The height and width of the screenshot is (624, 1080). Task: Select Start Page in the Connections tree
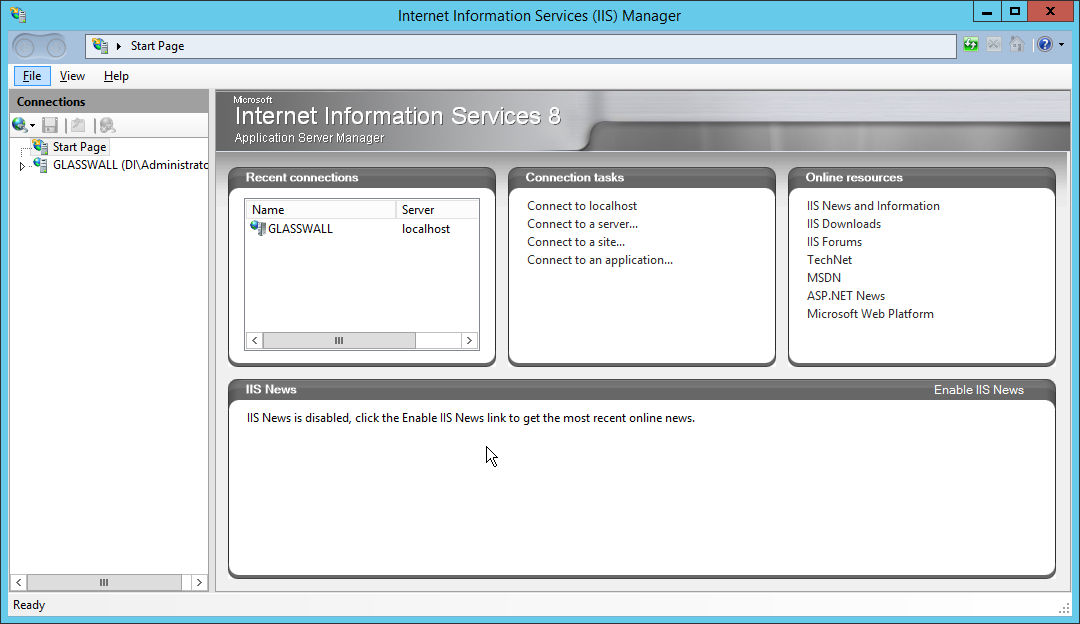tap(79, 147)
